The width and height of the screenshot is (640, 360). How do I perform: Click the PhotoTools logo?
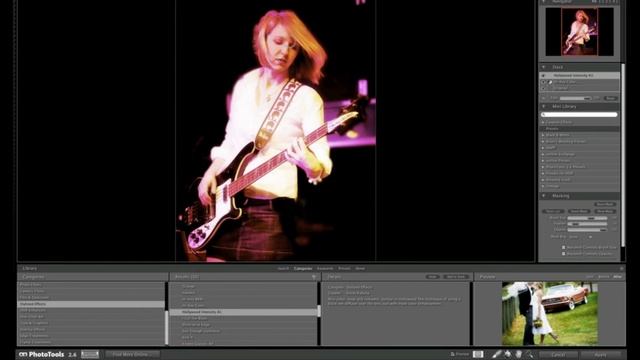click(x=41, y=354)
